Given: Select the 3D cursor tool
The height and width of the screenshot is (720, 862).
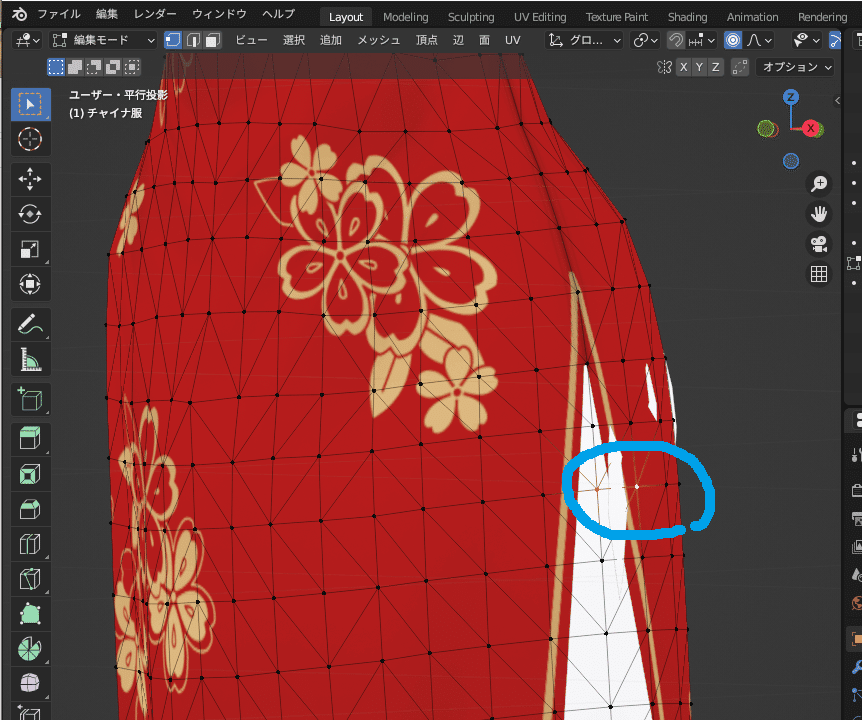Looking at the screenshot, I should [31, 139].
